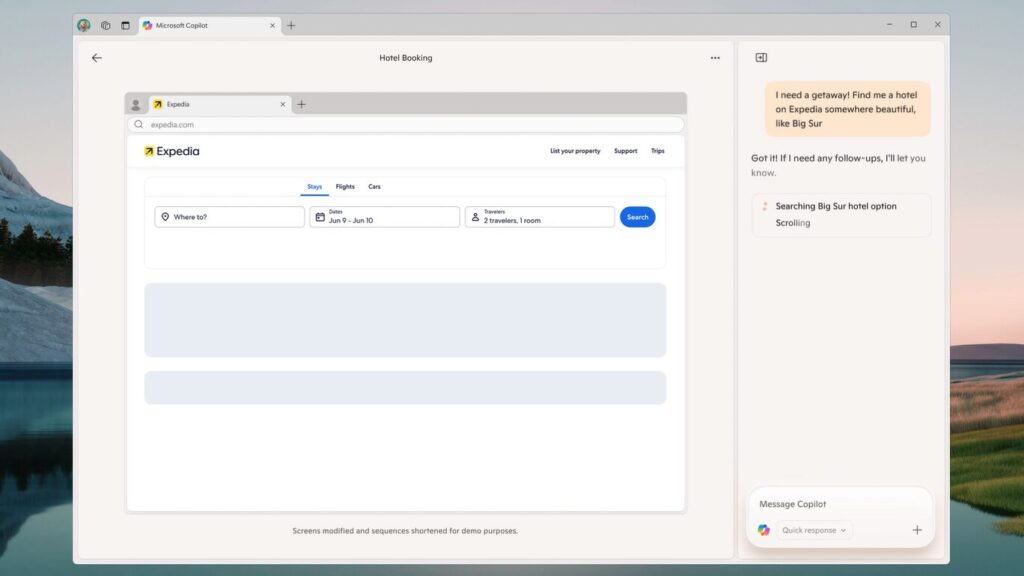Open the three-dot more options menu
Viewport: 1024px width, 576px height.
715,58
